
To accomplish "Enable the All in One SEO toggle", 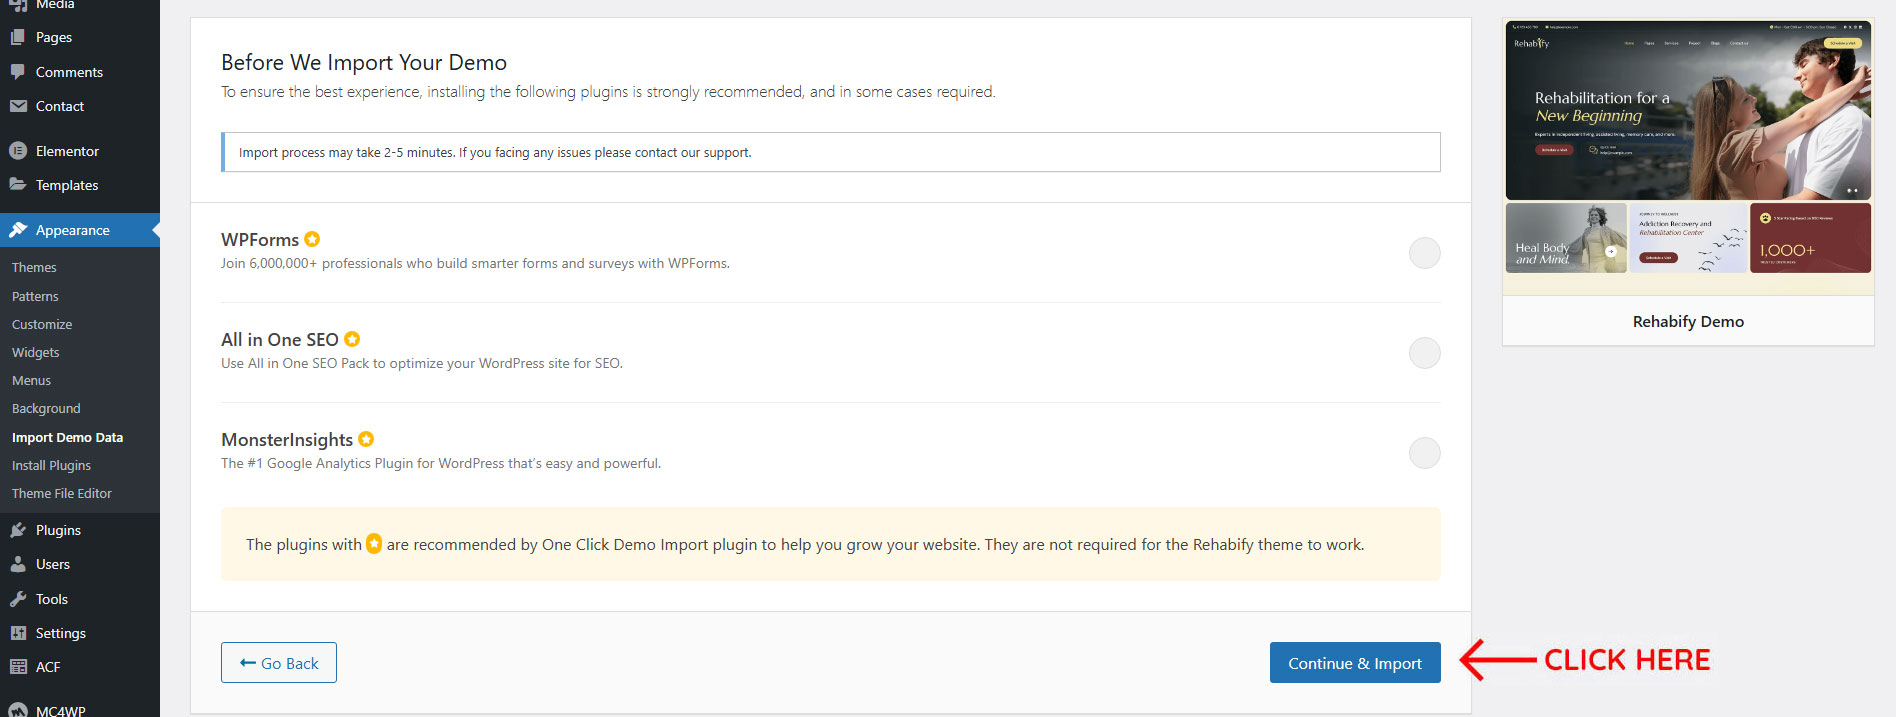I will tap(1424, 353).
